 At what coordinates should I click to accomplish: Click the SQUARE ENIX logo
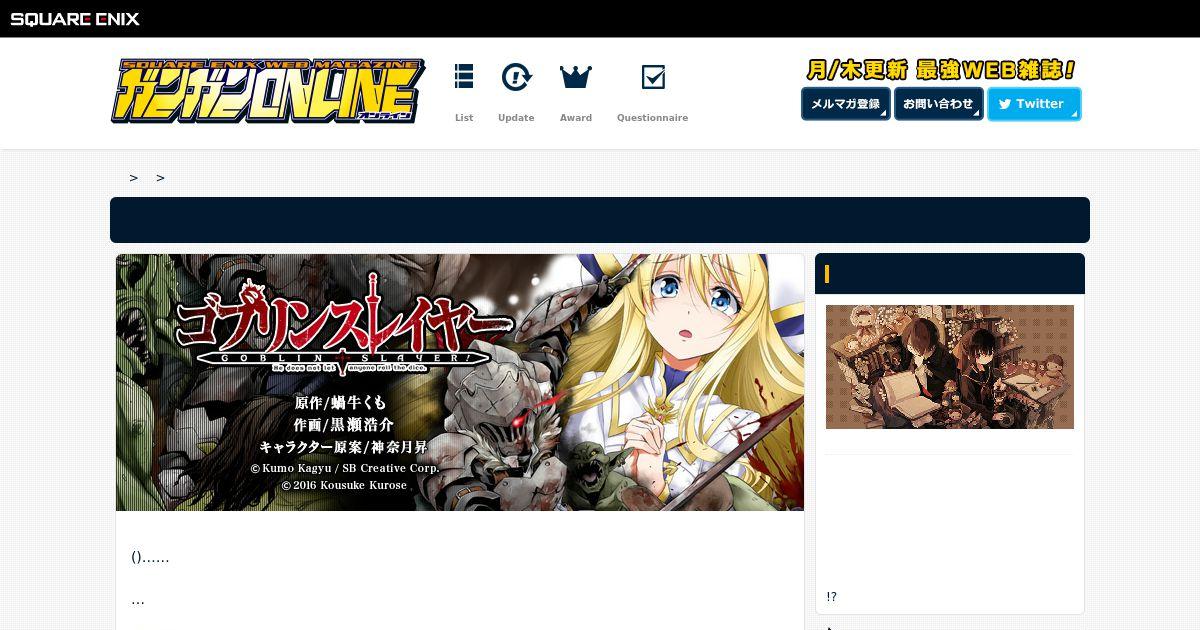point(75,19)
